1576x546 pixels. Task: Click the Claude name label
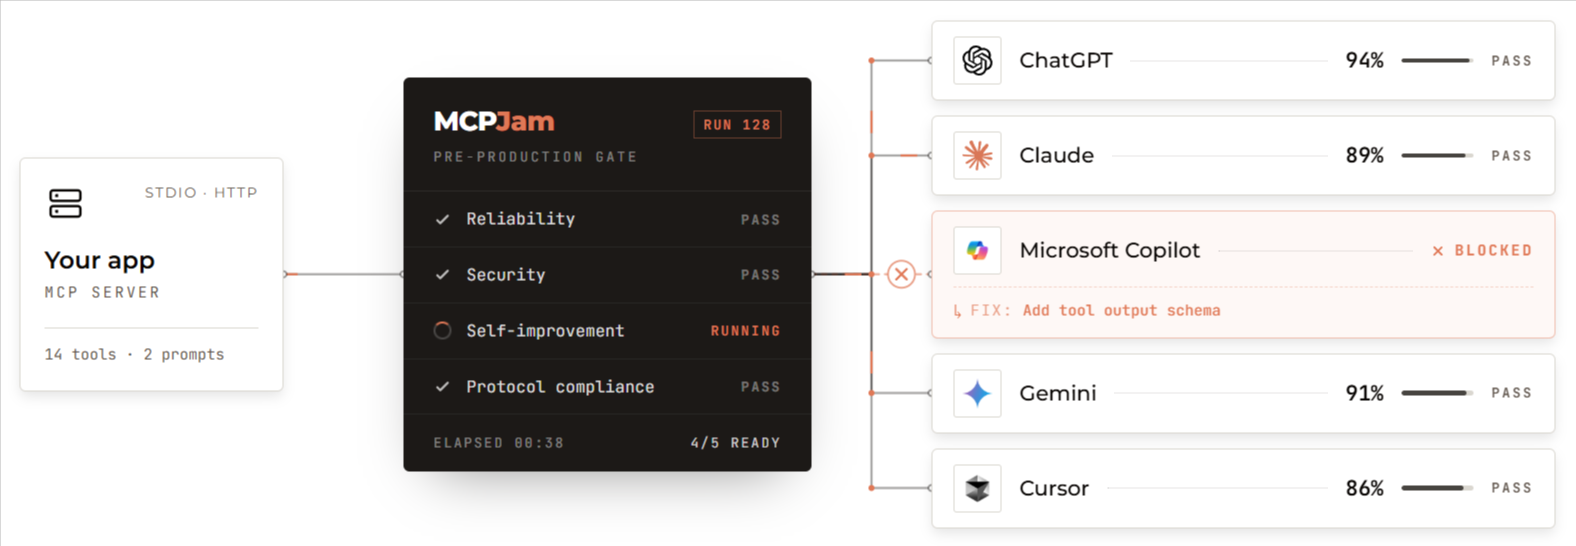[x=1056, y=156]
